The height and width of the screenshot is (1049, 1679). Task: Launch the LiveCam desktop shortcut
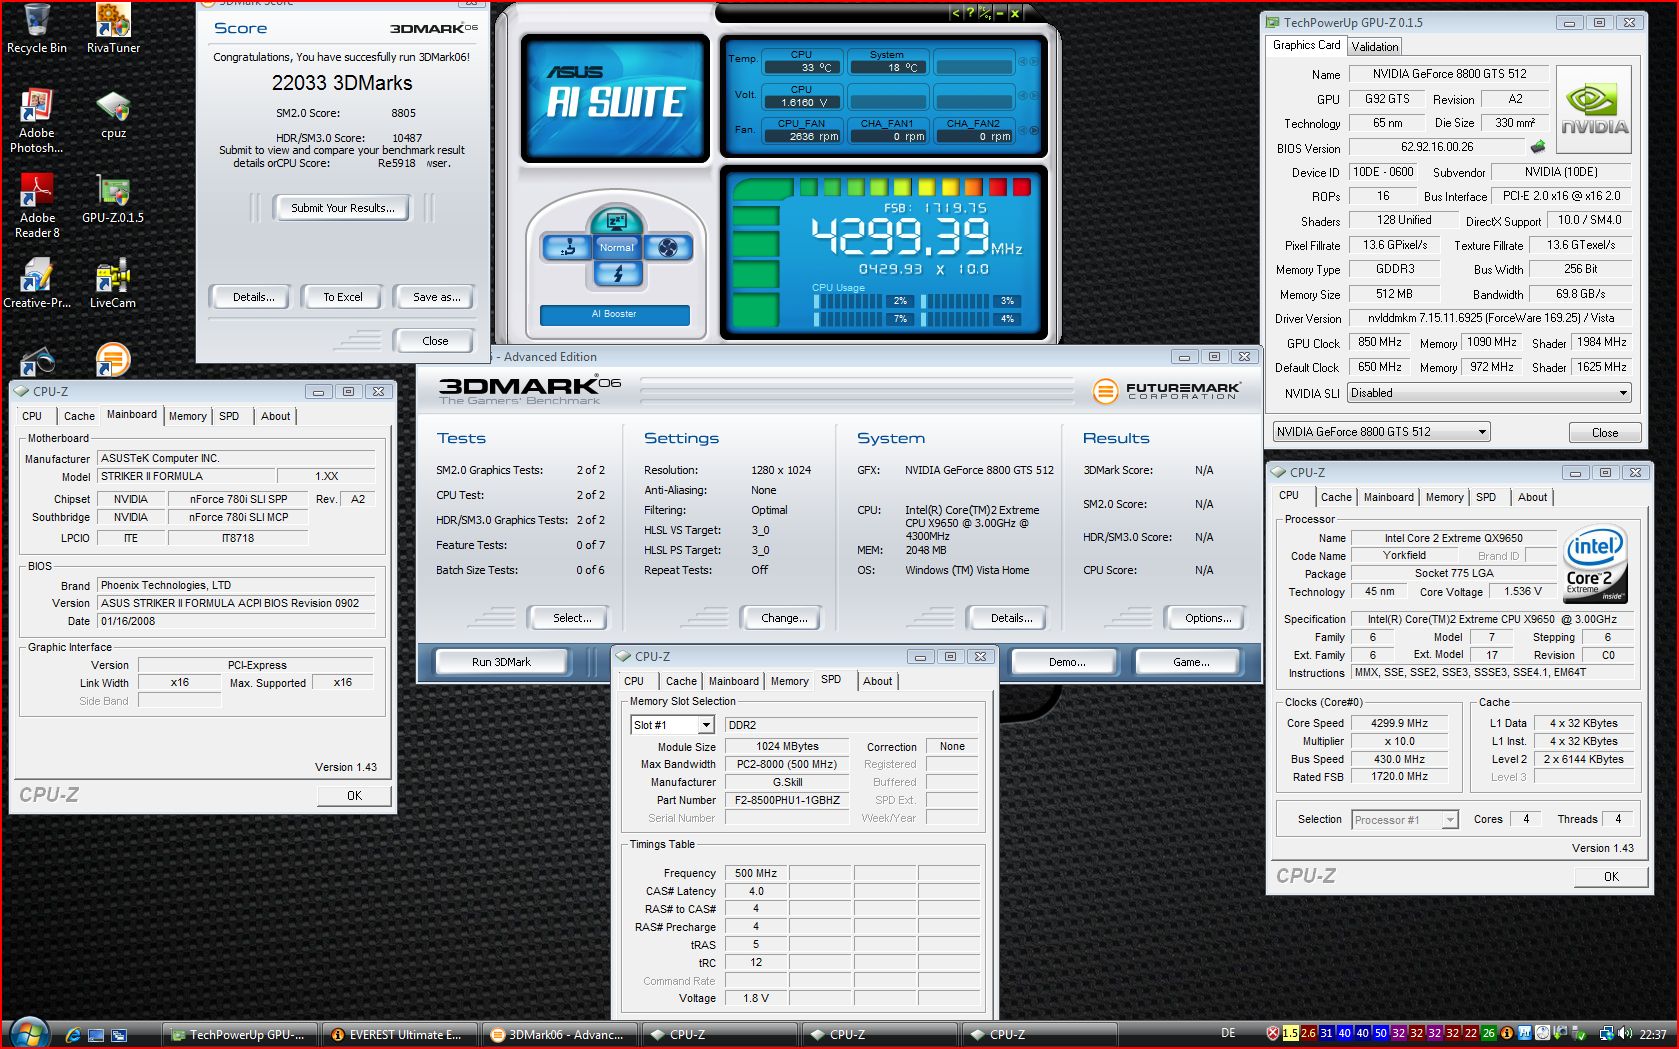pos(113,283)
